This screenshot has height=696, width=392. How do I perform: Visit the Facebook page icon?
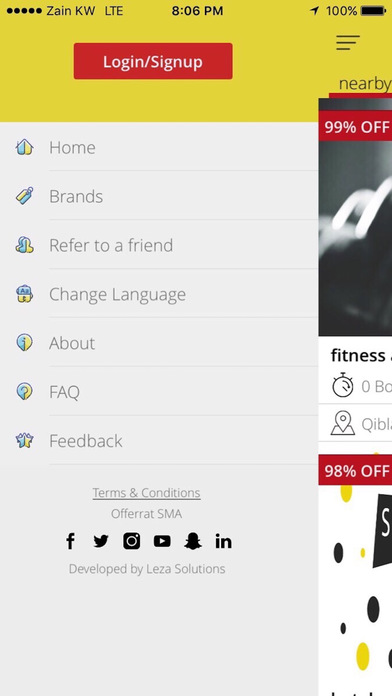coord(71,542)
